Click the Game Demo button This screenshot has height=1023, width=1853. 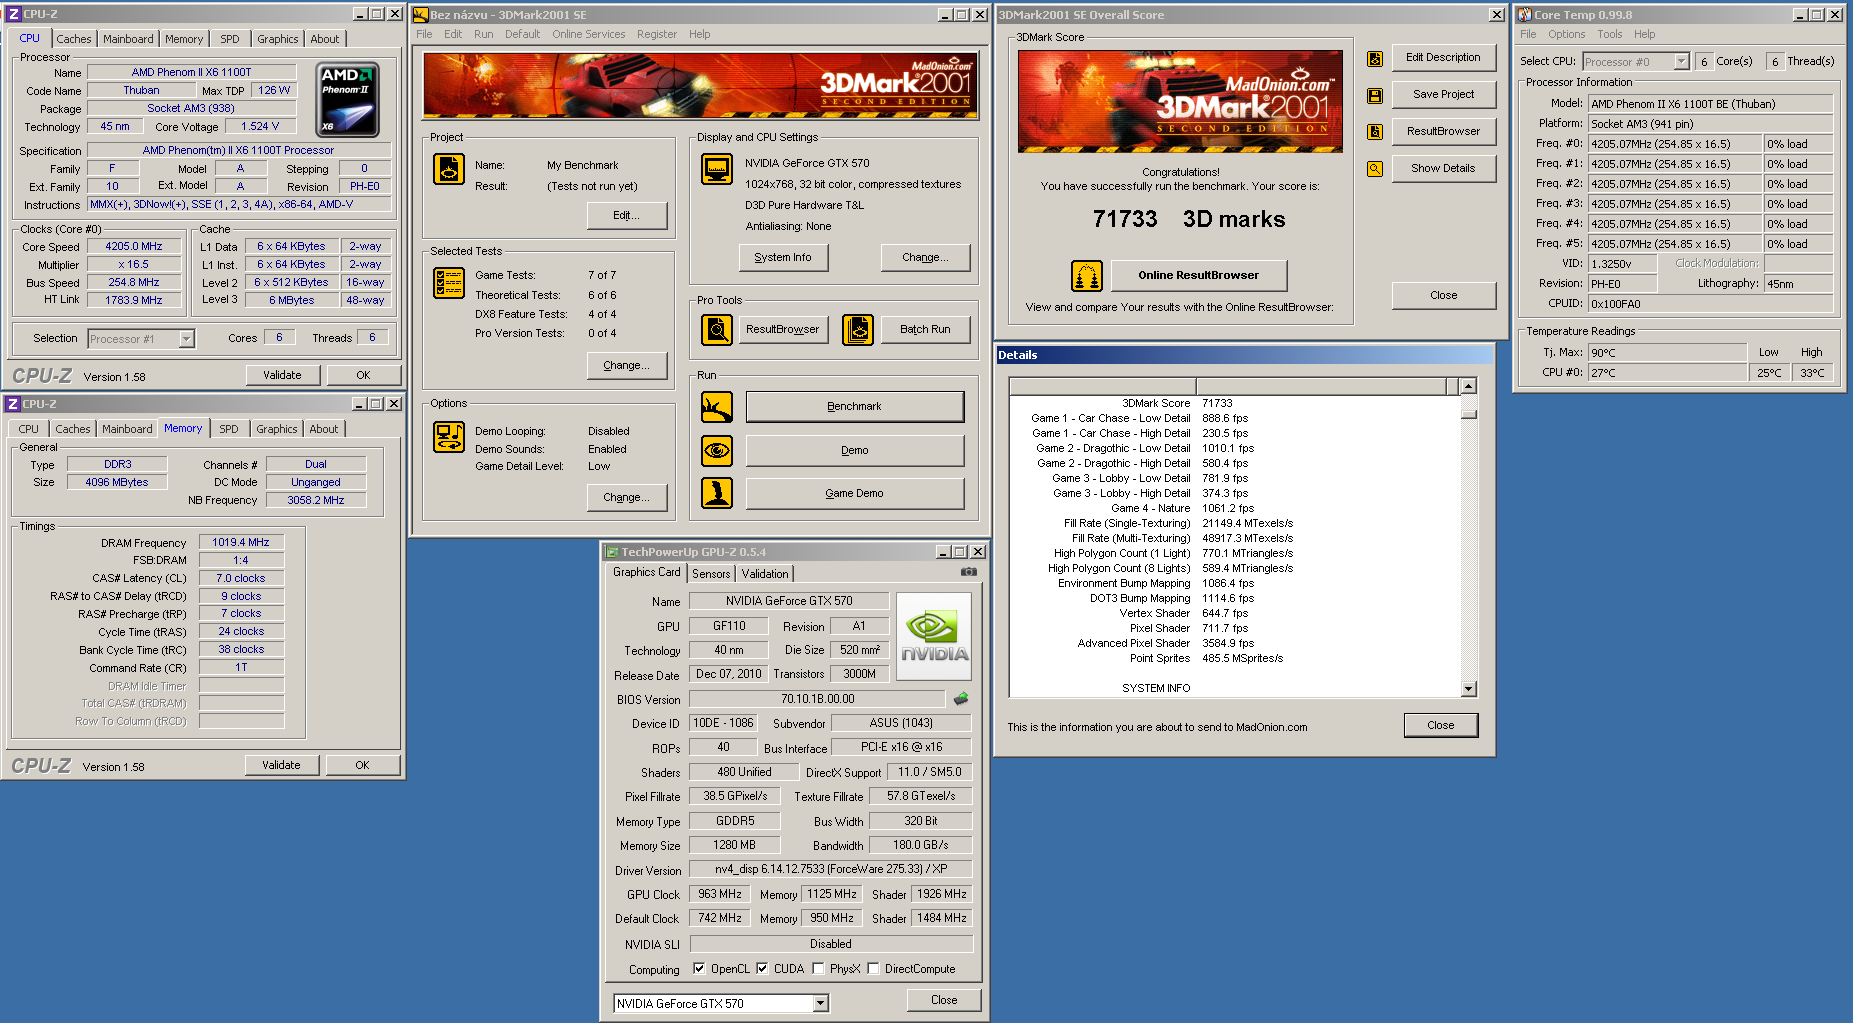point(855,493)
